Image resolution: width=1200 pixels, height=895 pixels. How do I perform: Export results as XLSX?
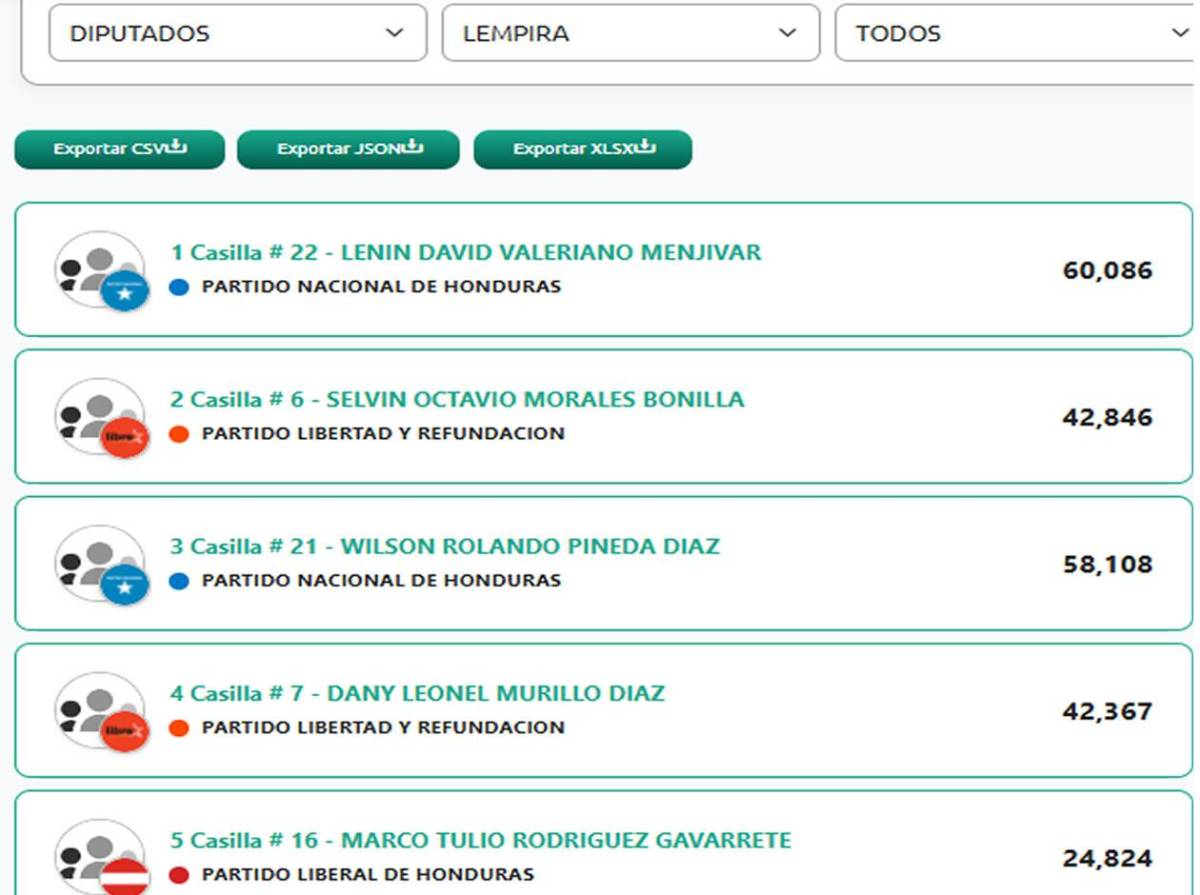(x=584, y=148)
